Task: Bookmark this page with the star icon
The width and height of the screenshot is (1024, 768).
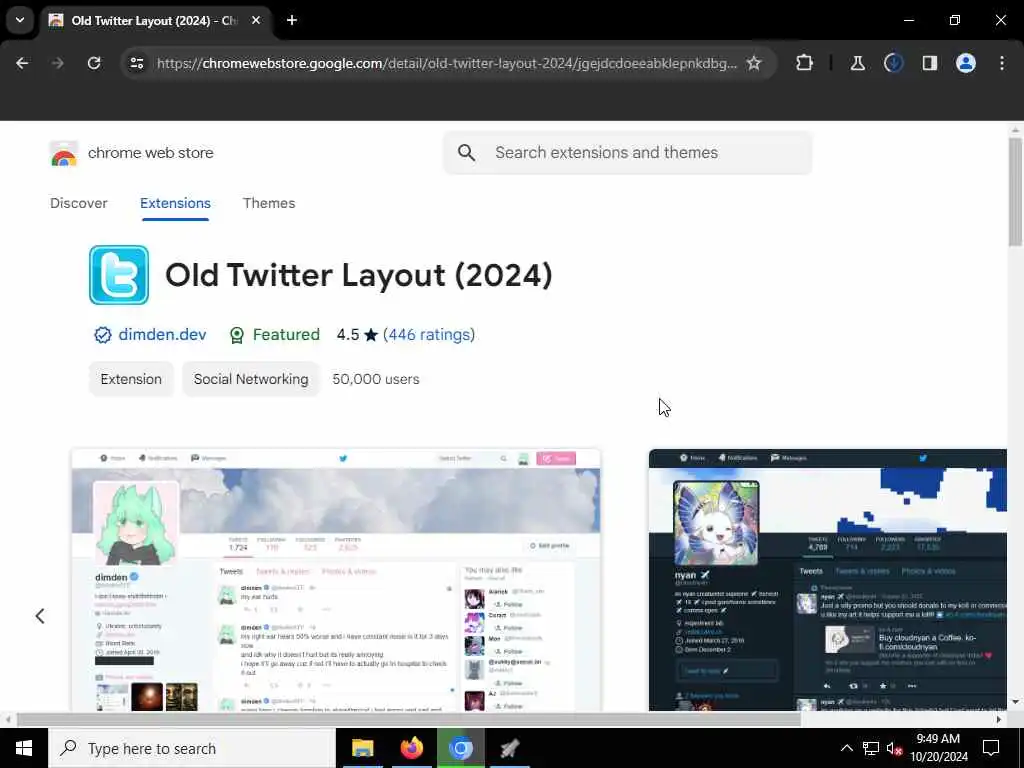Action: [754, 63]
